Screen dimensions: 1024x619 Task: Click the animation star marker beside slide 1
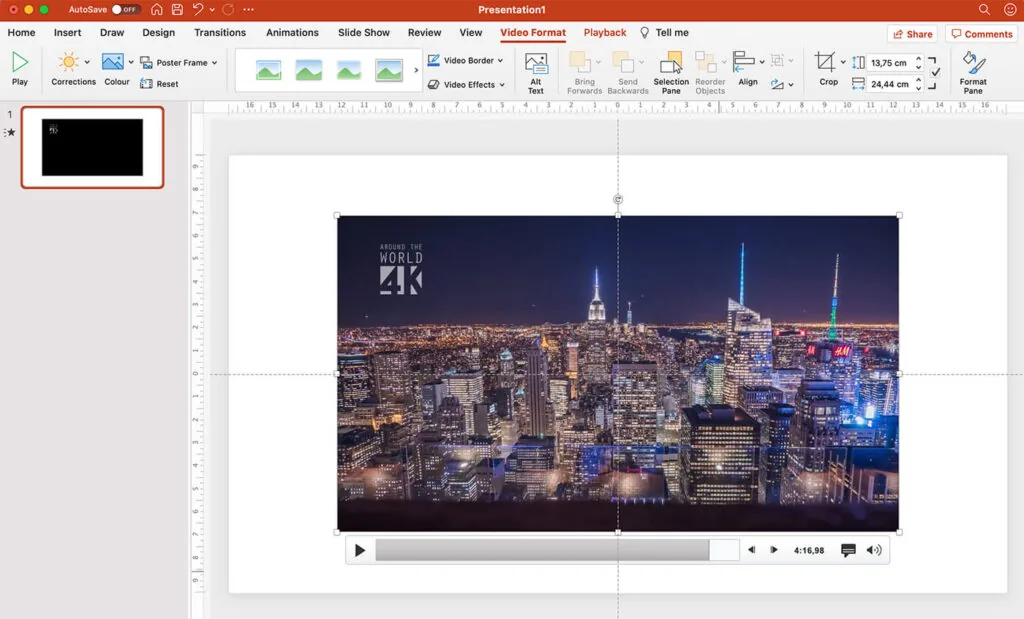(10, 133)
